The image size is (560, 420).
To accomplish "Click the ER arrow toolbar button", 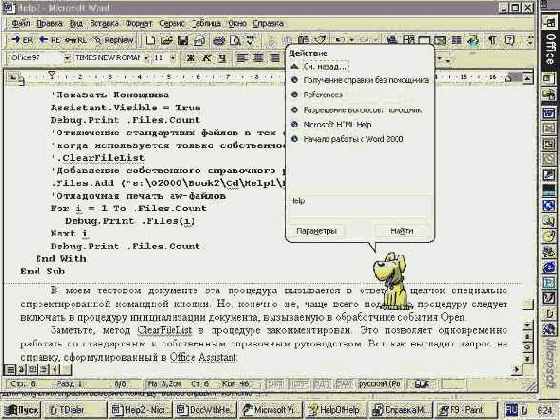I will [x=22, y=40].
